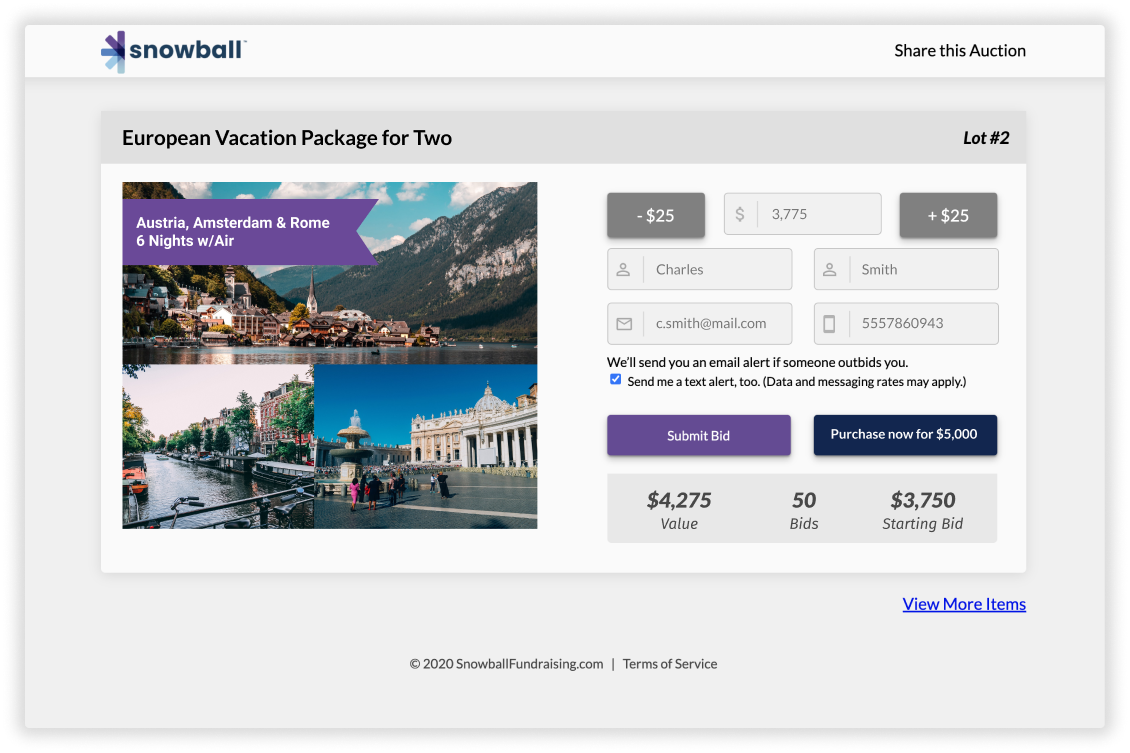Click the European vacation photo collage
Image resolution: width=1130 pixels, height=753 pixels.
point(330,355)
